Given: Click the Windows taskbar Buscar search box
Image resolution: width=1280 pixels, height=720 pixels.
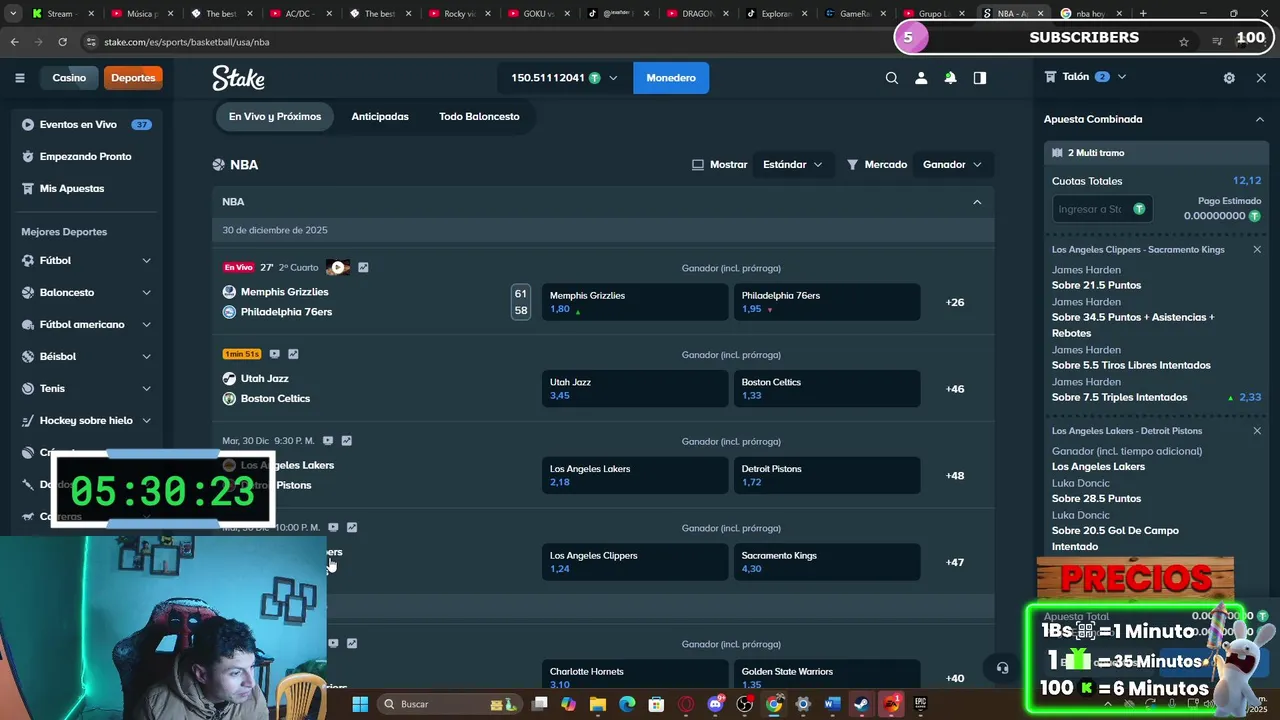Looking at the screenshot, I should pos(448,704).
